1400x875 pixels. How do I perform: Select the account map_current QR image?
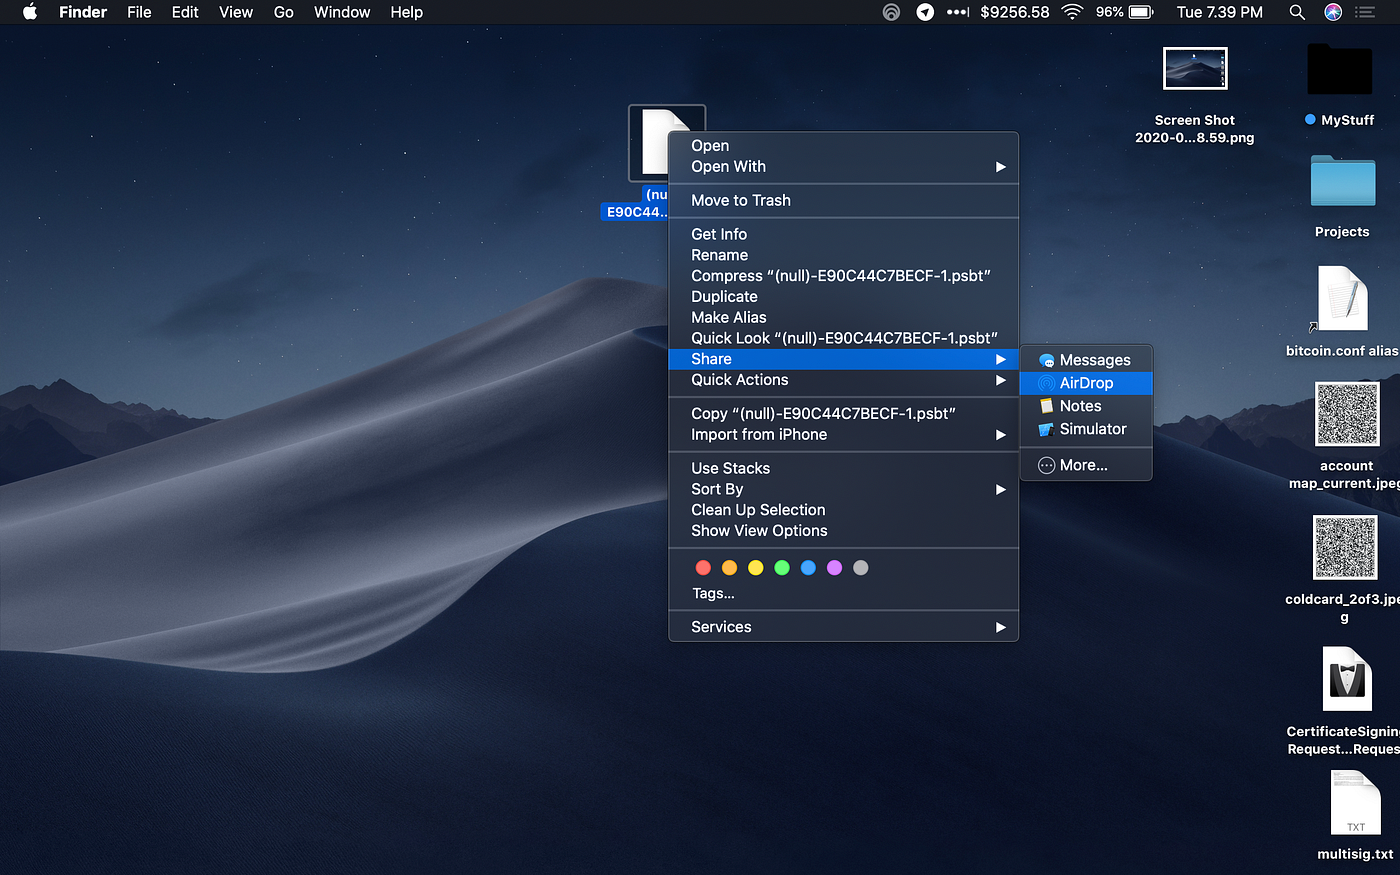[x=1347, y=414]
